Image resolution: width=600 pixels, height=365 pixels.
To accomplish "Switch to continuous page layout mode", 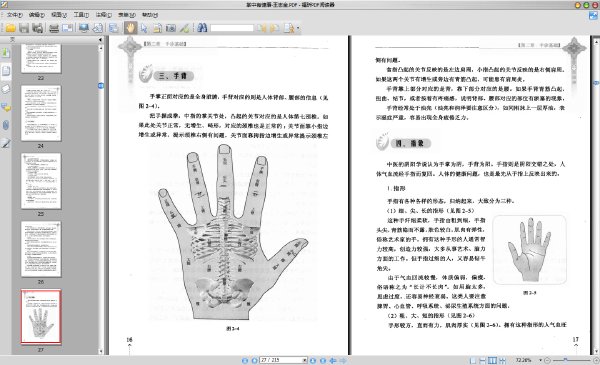I will [483, 360].
